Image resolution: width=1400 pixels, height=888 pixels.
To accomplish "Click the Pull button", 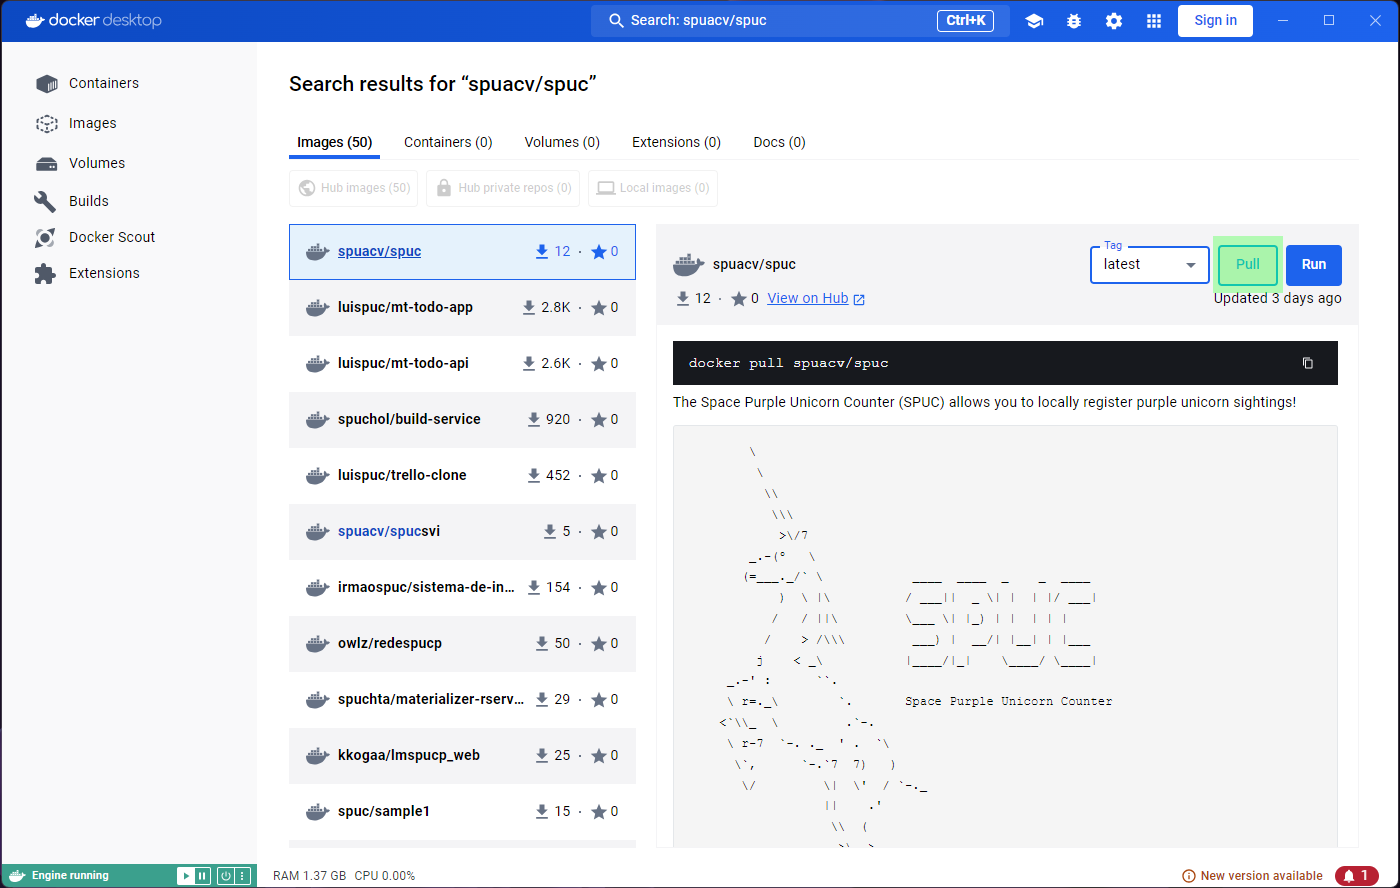I will tap(1248, 265).
